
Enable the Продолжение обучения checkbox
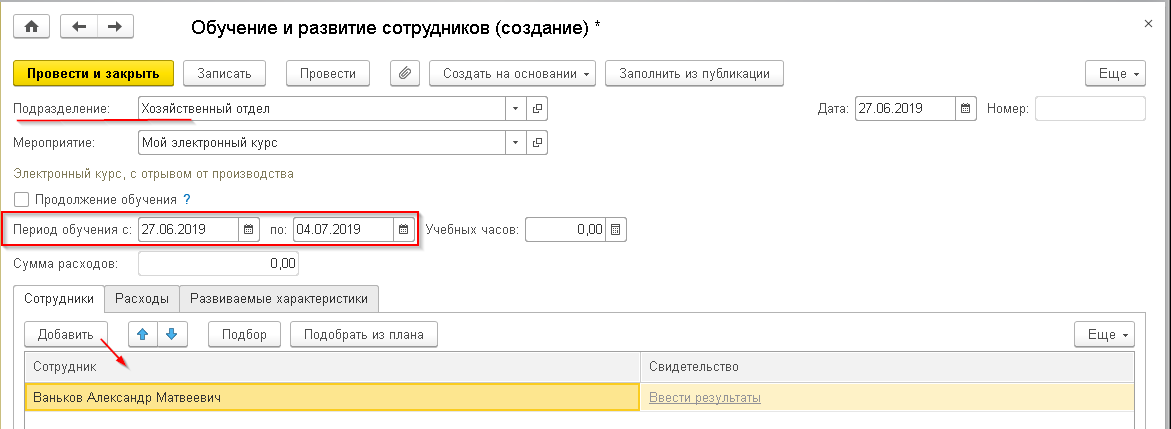pos(21,199)
